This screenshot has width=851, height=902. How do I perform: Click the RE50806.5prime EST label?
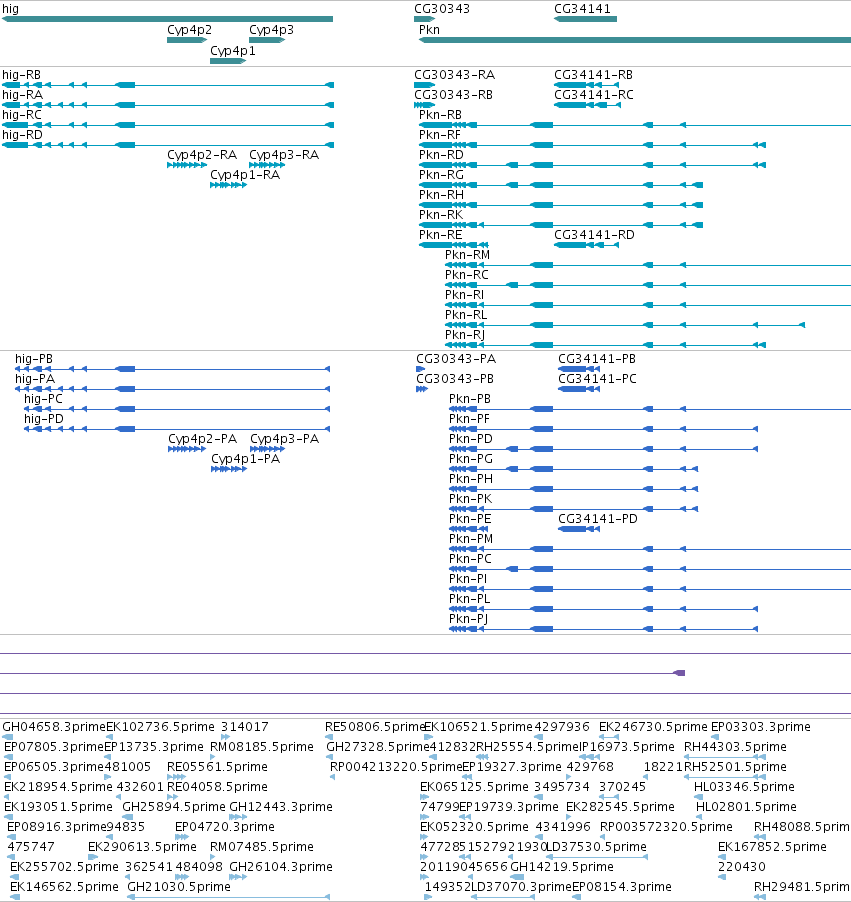pyautogui.click(x=375, y=727)
